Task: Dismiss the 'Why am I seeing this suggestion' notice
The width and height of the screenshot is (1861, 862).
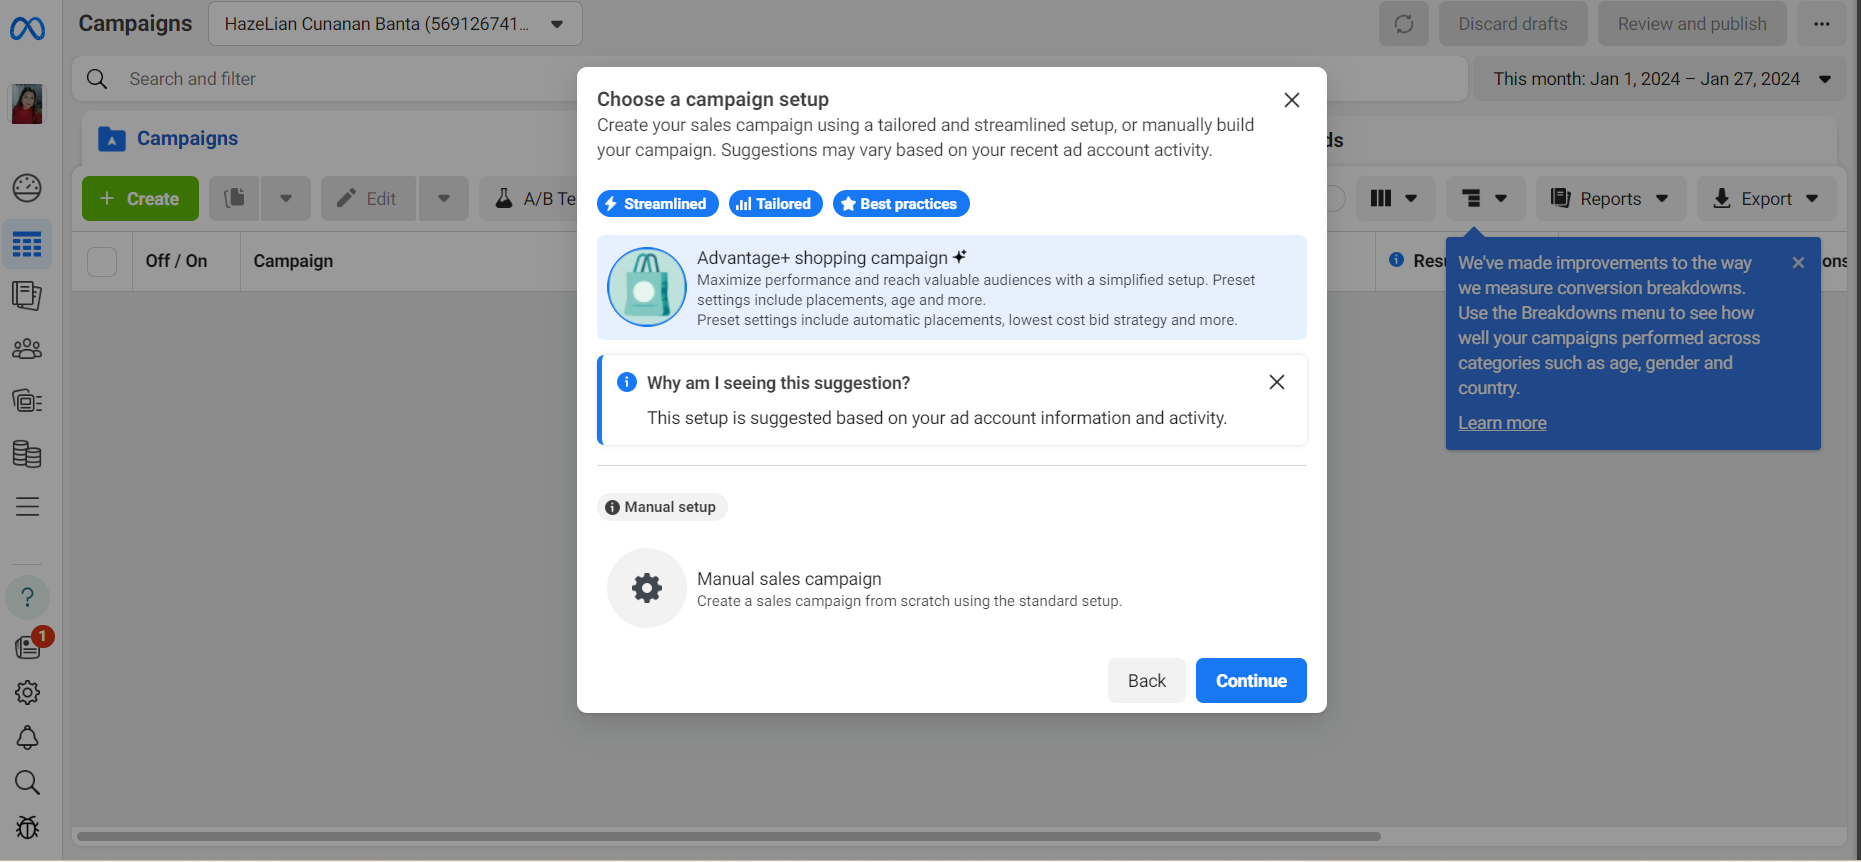Action: tap(1277, 382)
